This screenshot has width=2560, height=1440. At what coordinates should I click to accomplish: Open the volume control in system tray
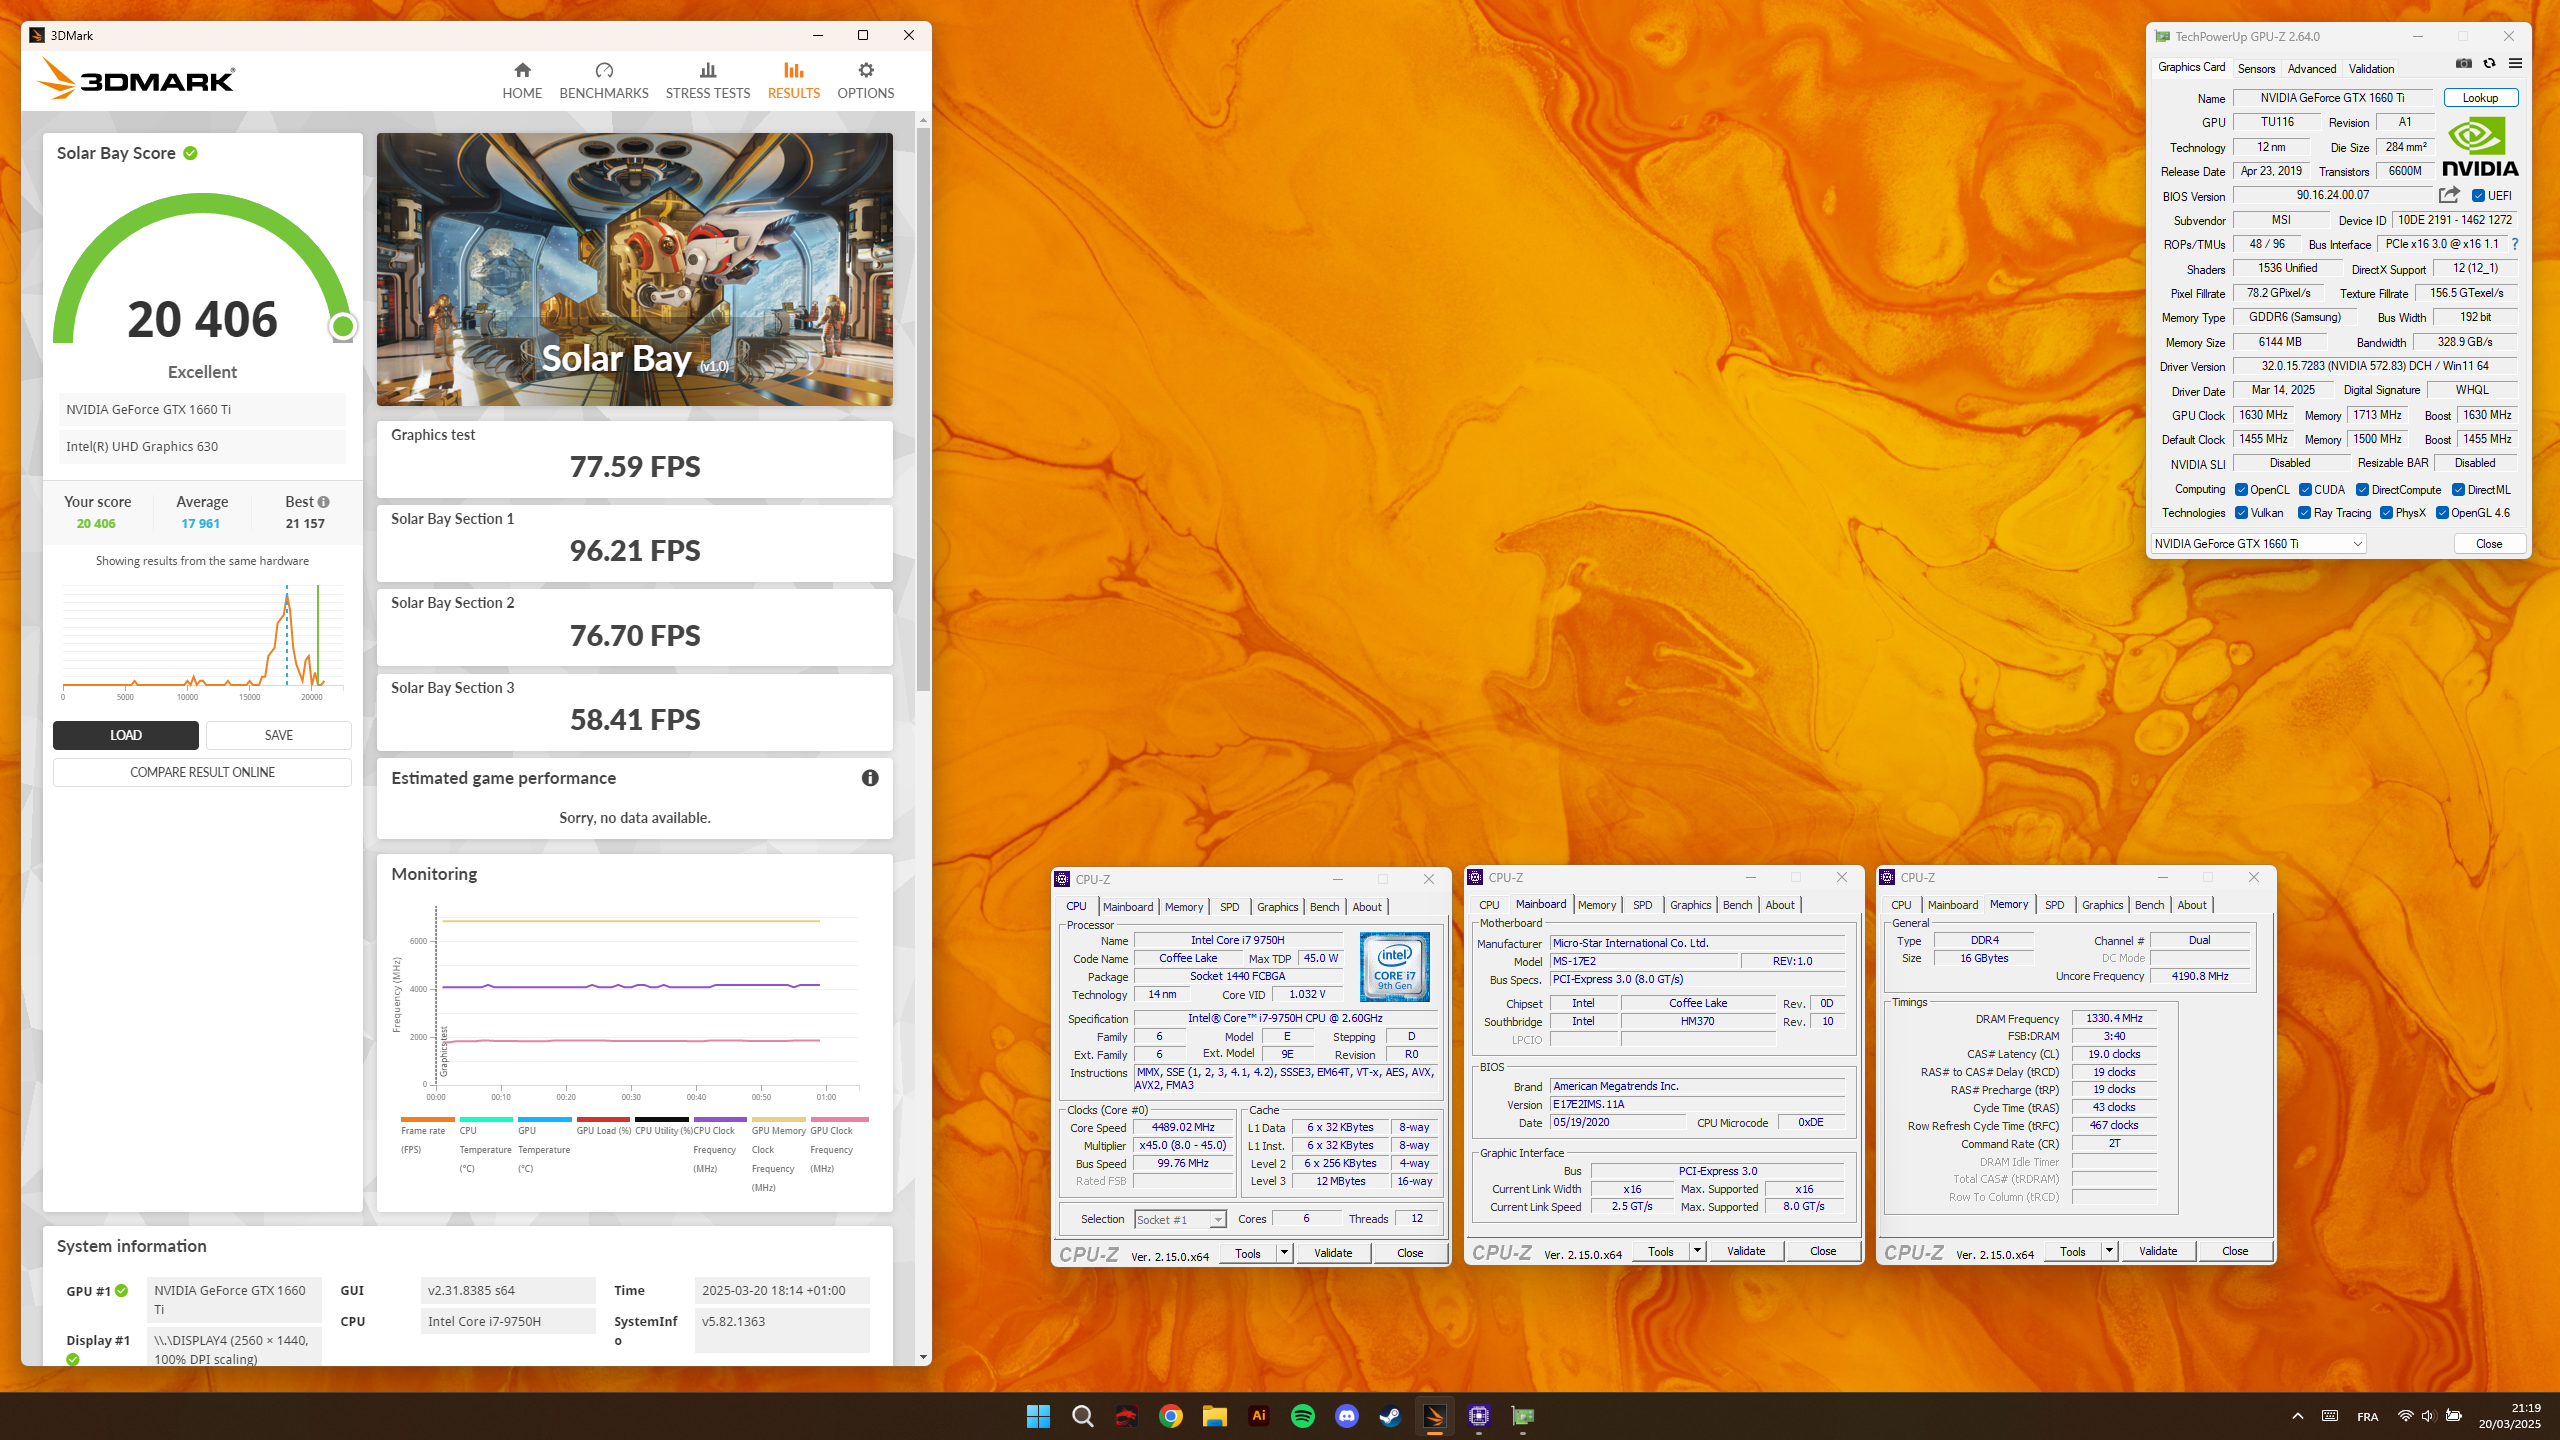[x=2428, y=1416]
